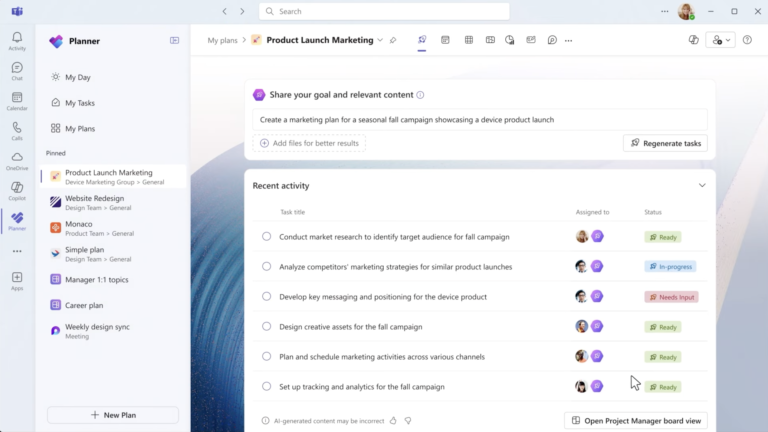Viewport: 768px width, 432px height.
Task: Complete the key messaging task
Action: point(266,296)
